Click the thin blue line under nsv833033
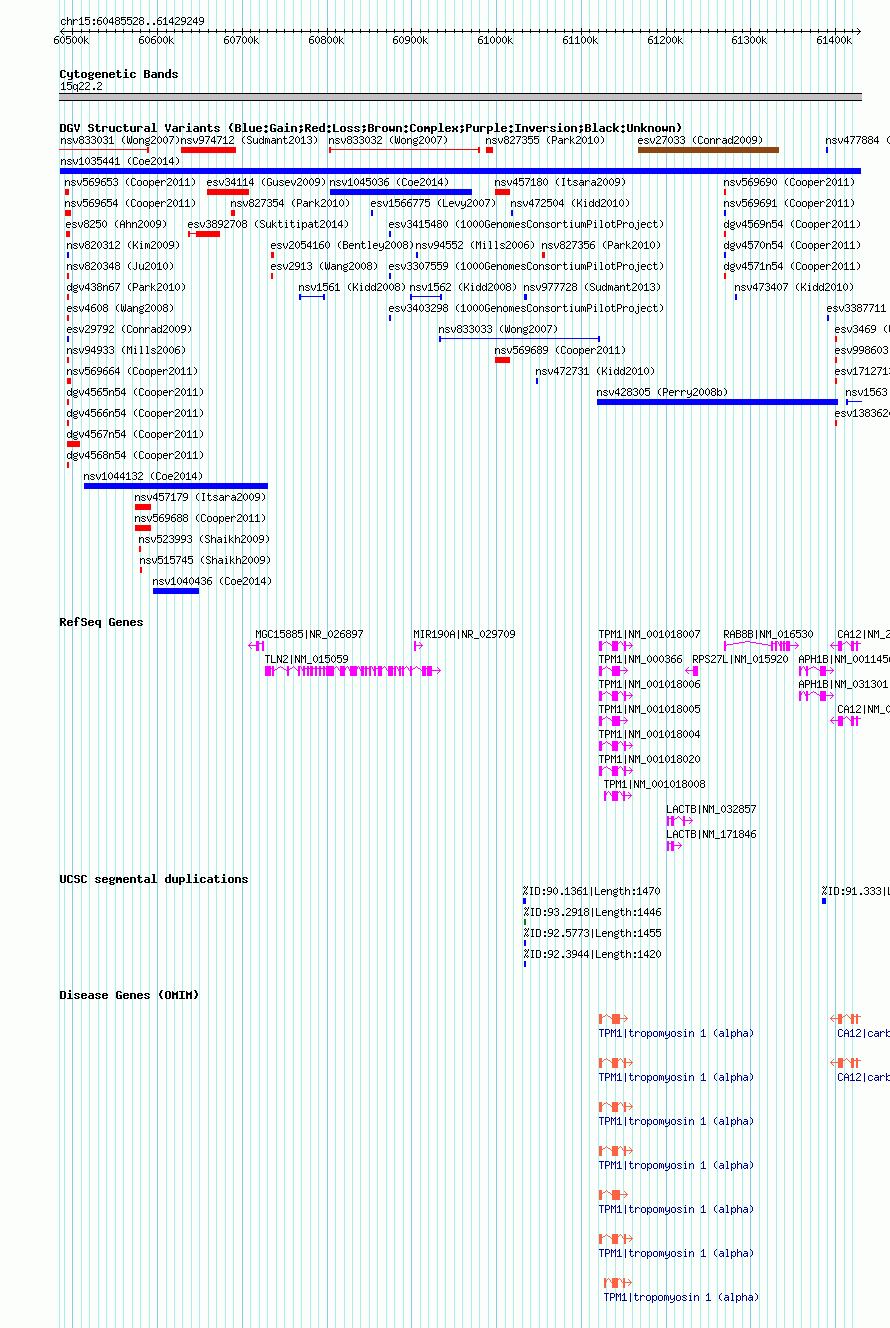This screenshot has width=890, height=1328. click(519, 339)
